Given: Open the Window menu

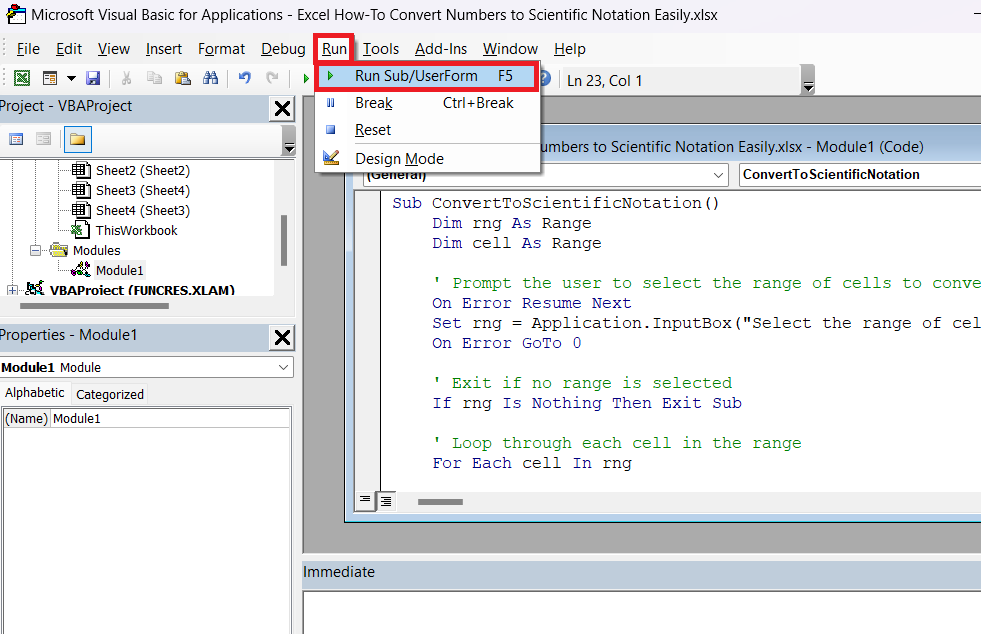Looking at the screenshot, I should [x=511, y=49].
